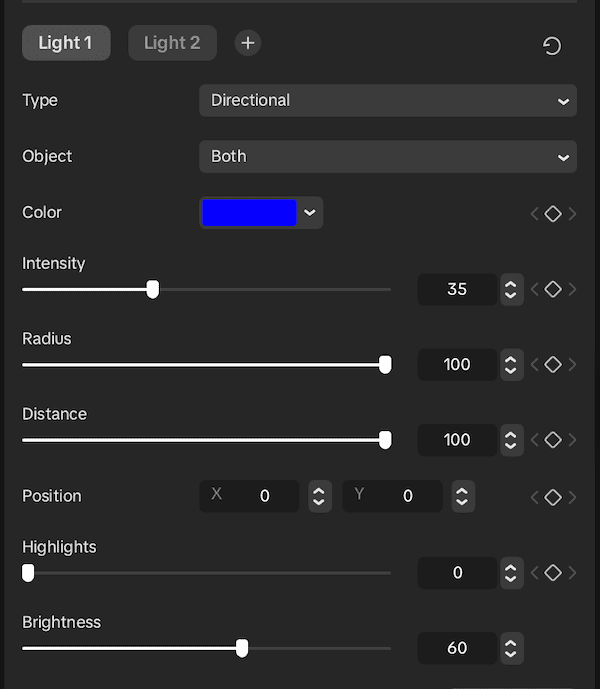
Task: Add a keyframe for Radius
Action: click(x=553, y=365)
